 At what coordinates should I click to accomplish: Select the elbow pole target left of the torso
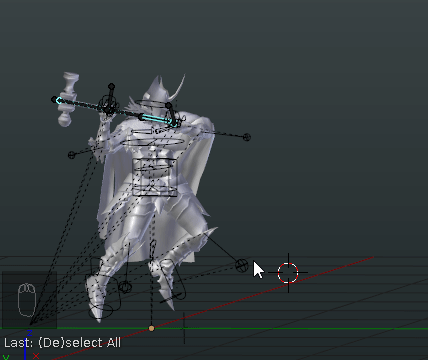pyautogui.click(x=71, y=155)
